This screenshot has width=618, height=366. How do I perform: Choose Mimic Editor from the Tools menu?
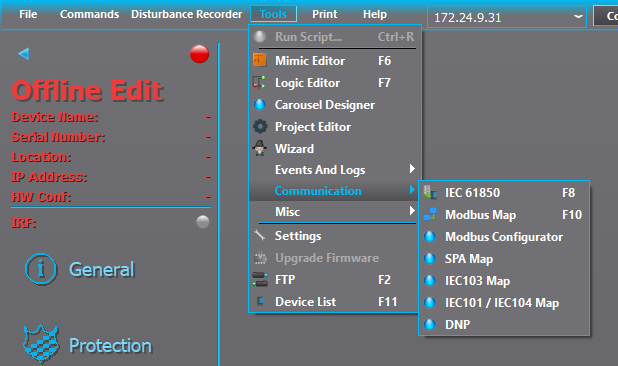coord(335,61)
